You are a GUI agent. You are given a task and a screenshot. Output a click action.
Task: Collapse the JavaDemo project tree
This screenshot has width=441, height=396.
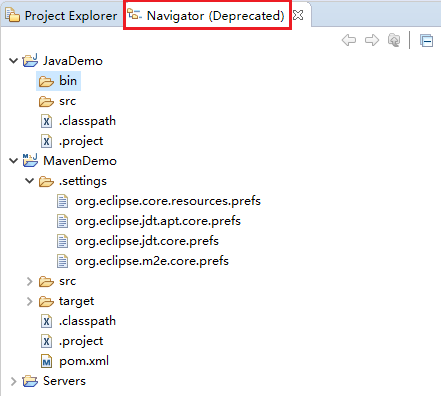point(13,61)
